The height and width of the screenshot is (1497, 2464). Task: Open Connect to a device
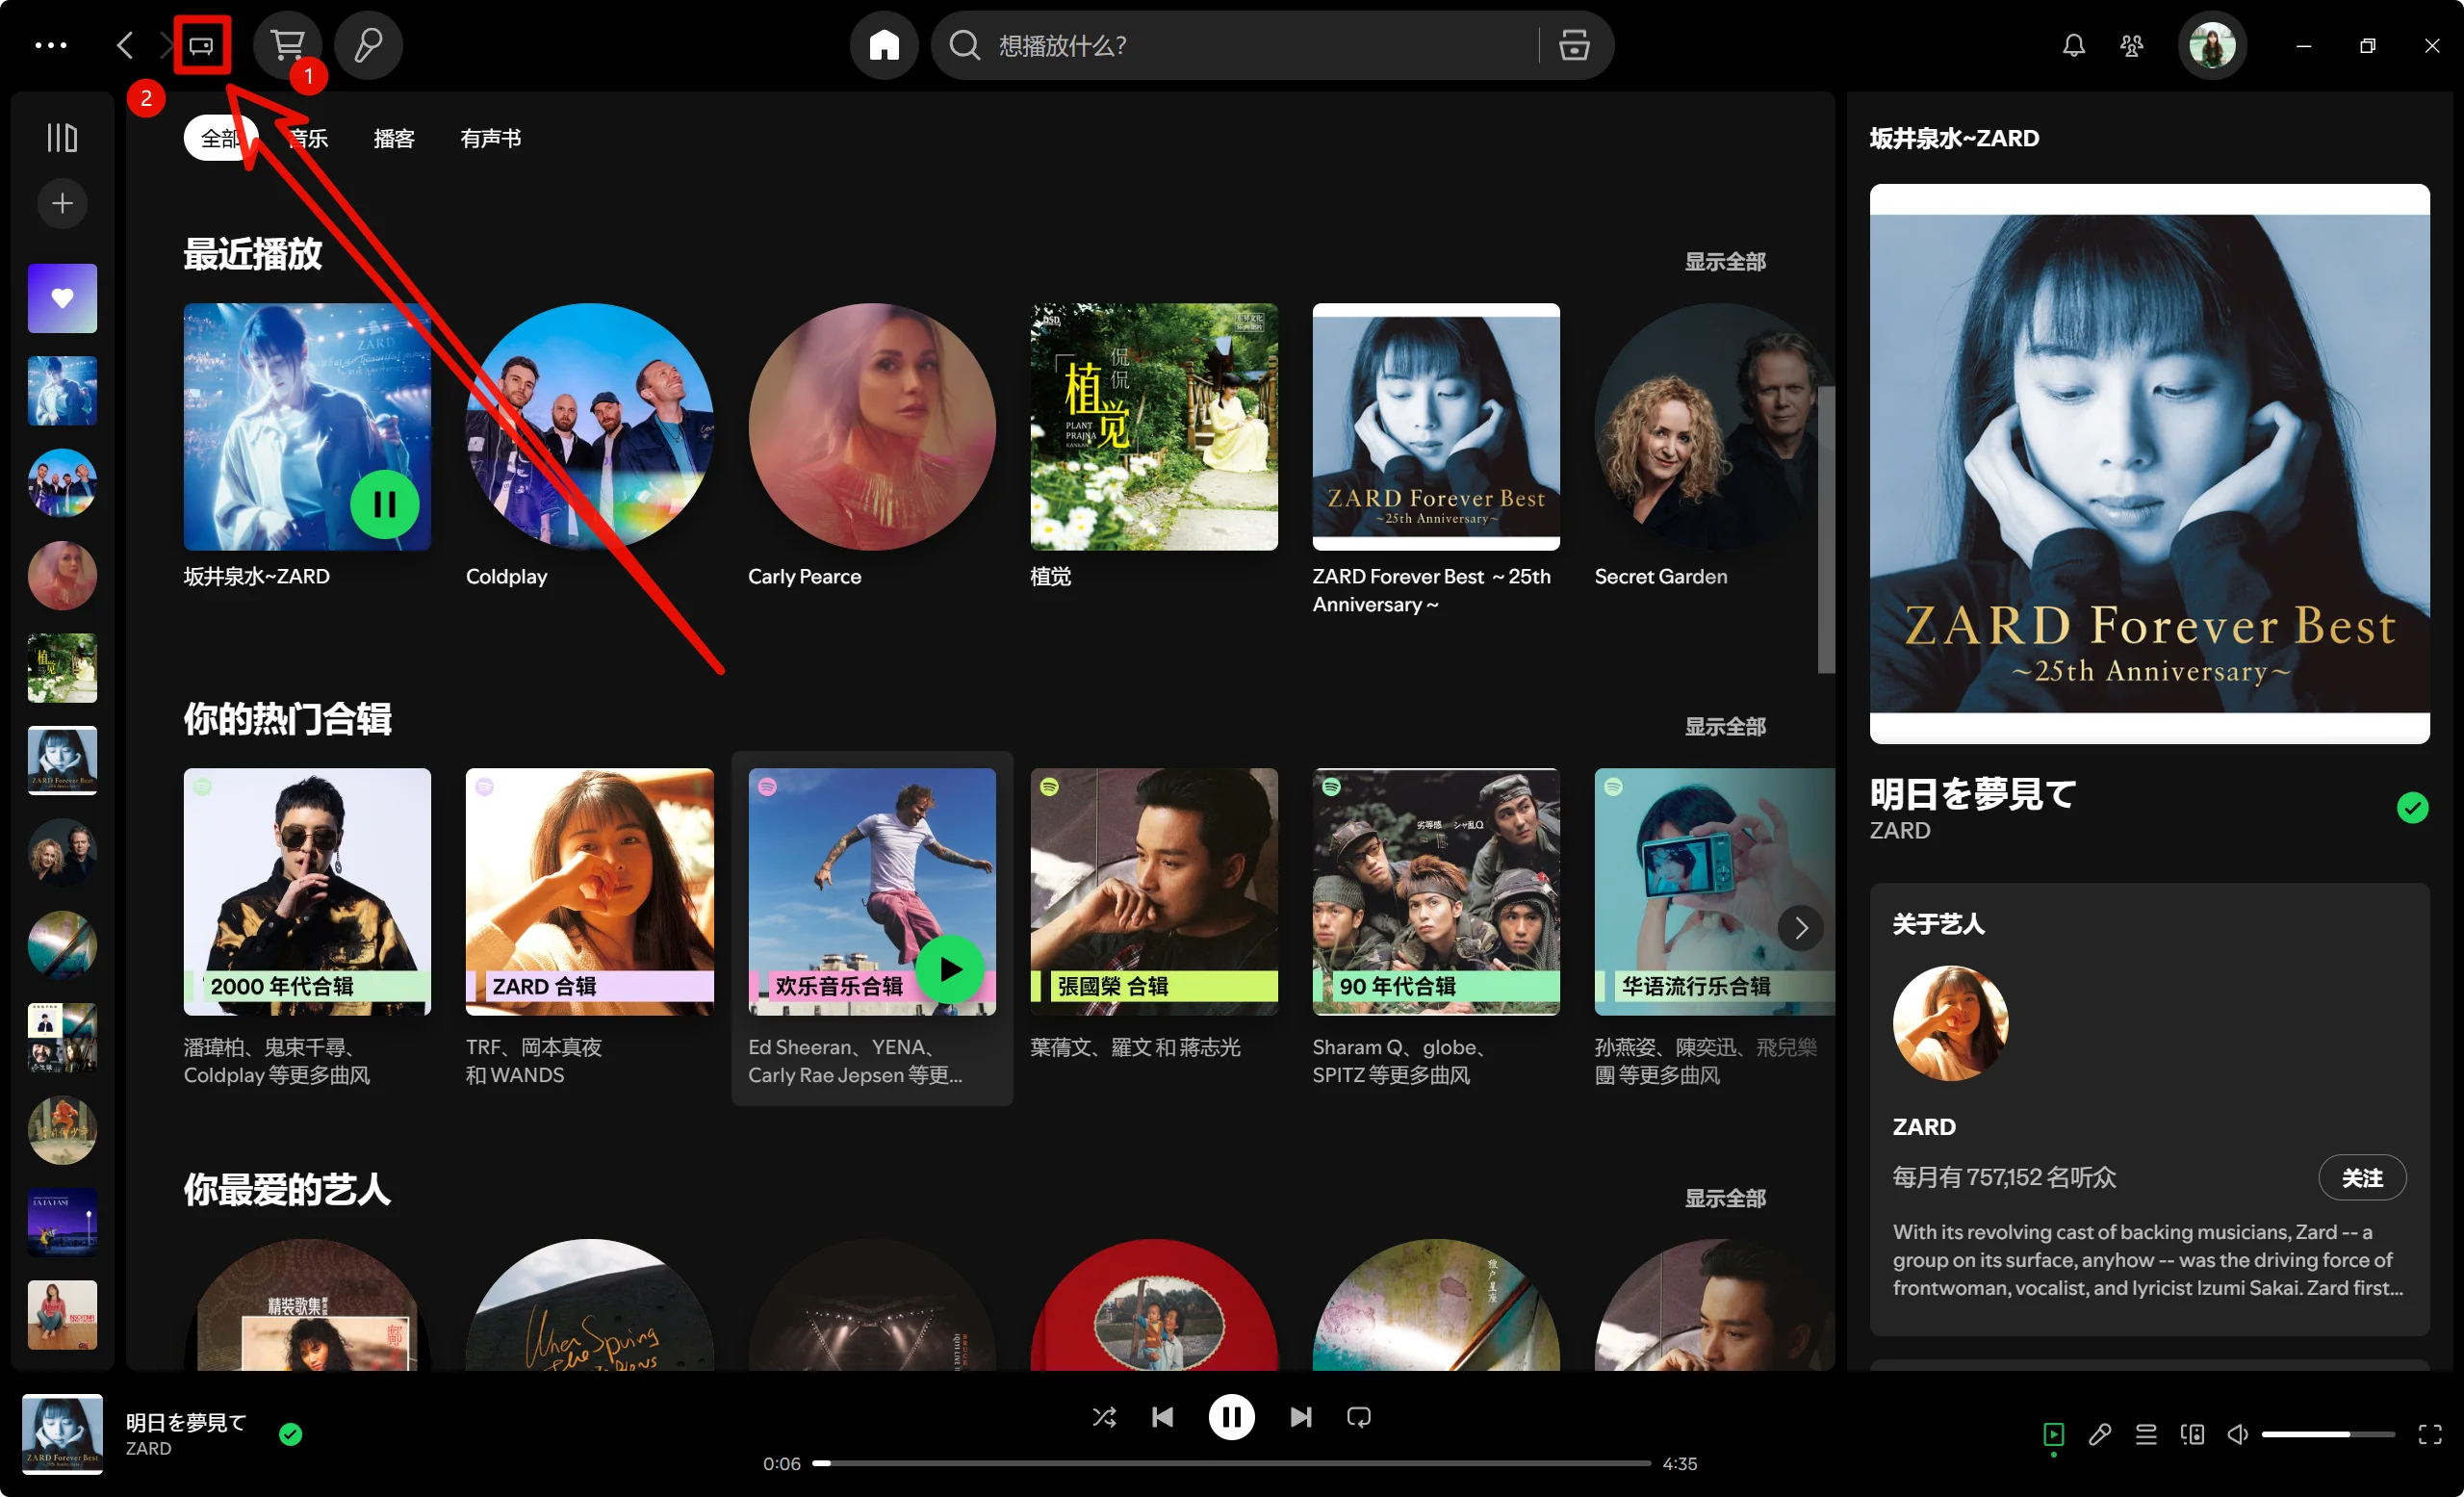pyautogui.click(x=2192, y=1434)
